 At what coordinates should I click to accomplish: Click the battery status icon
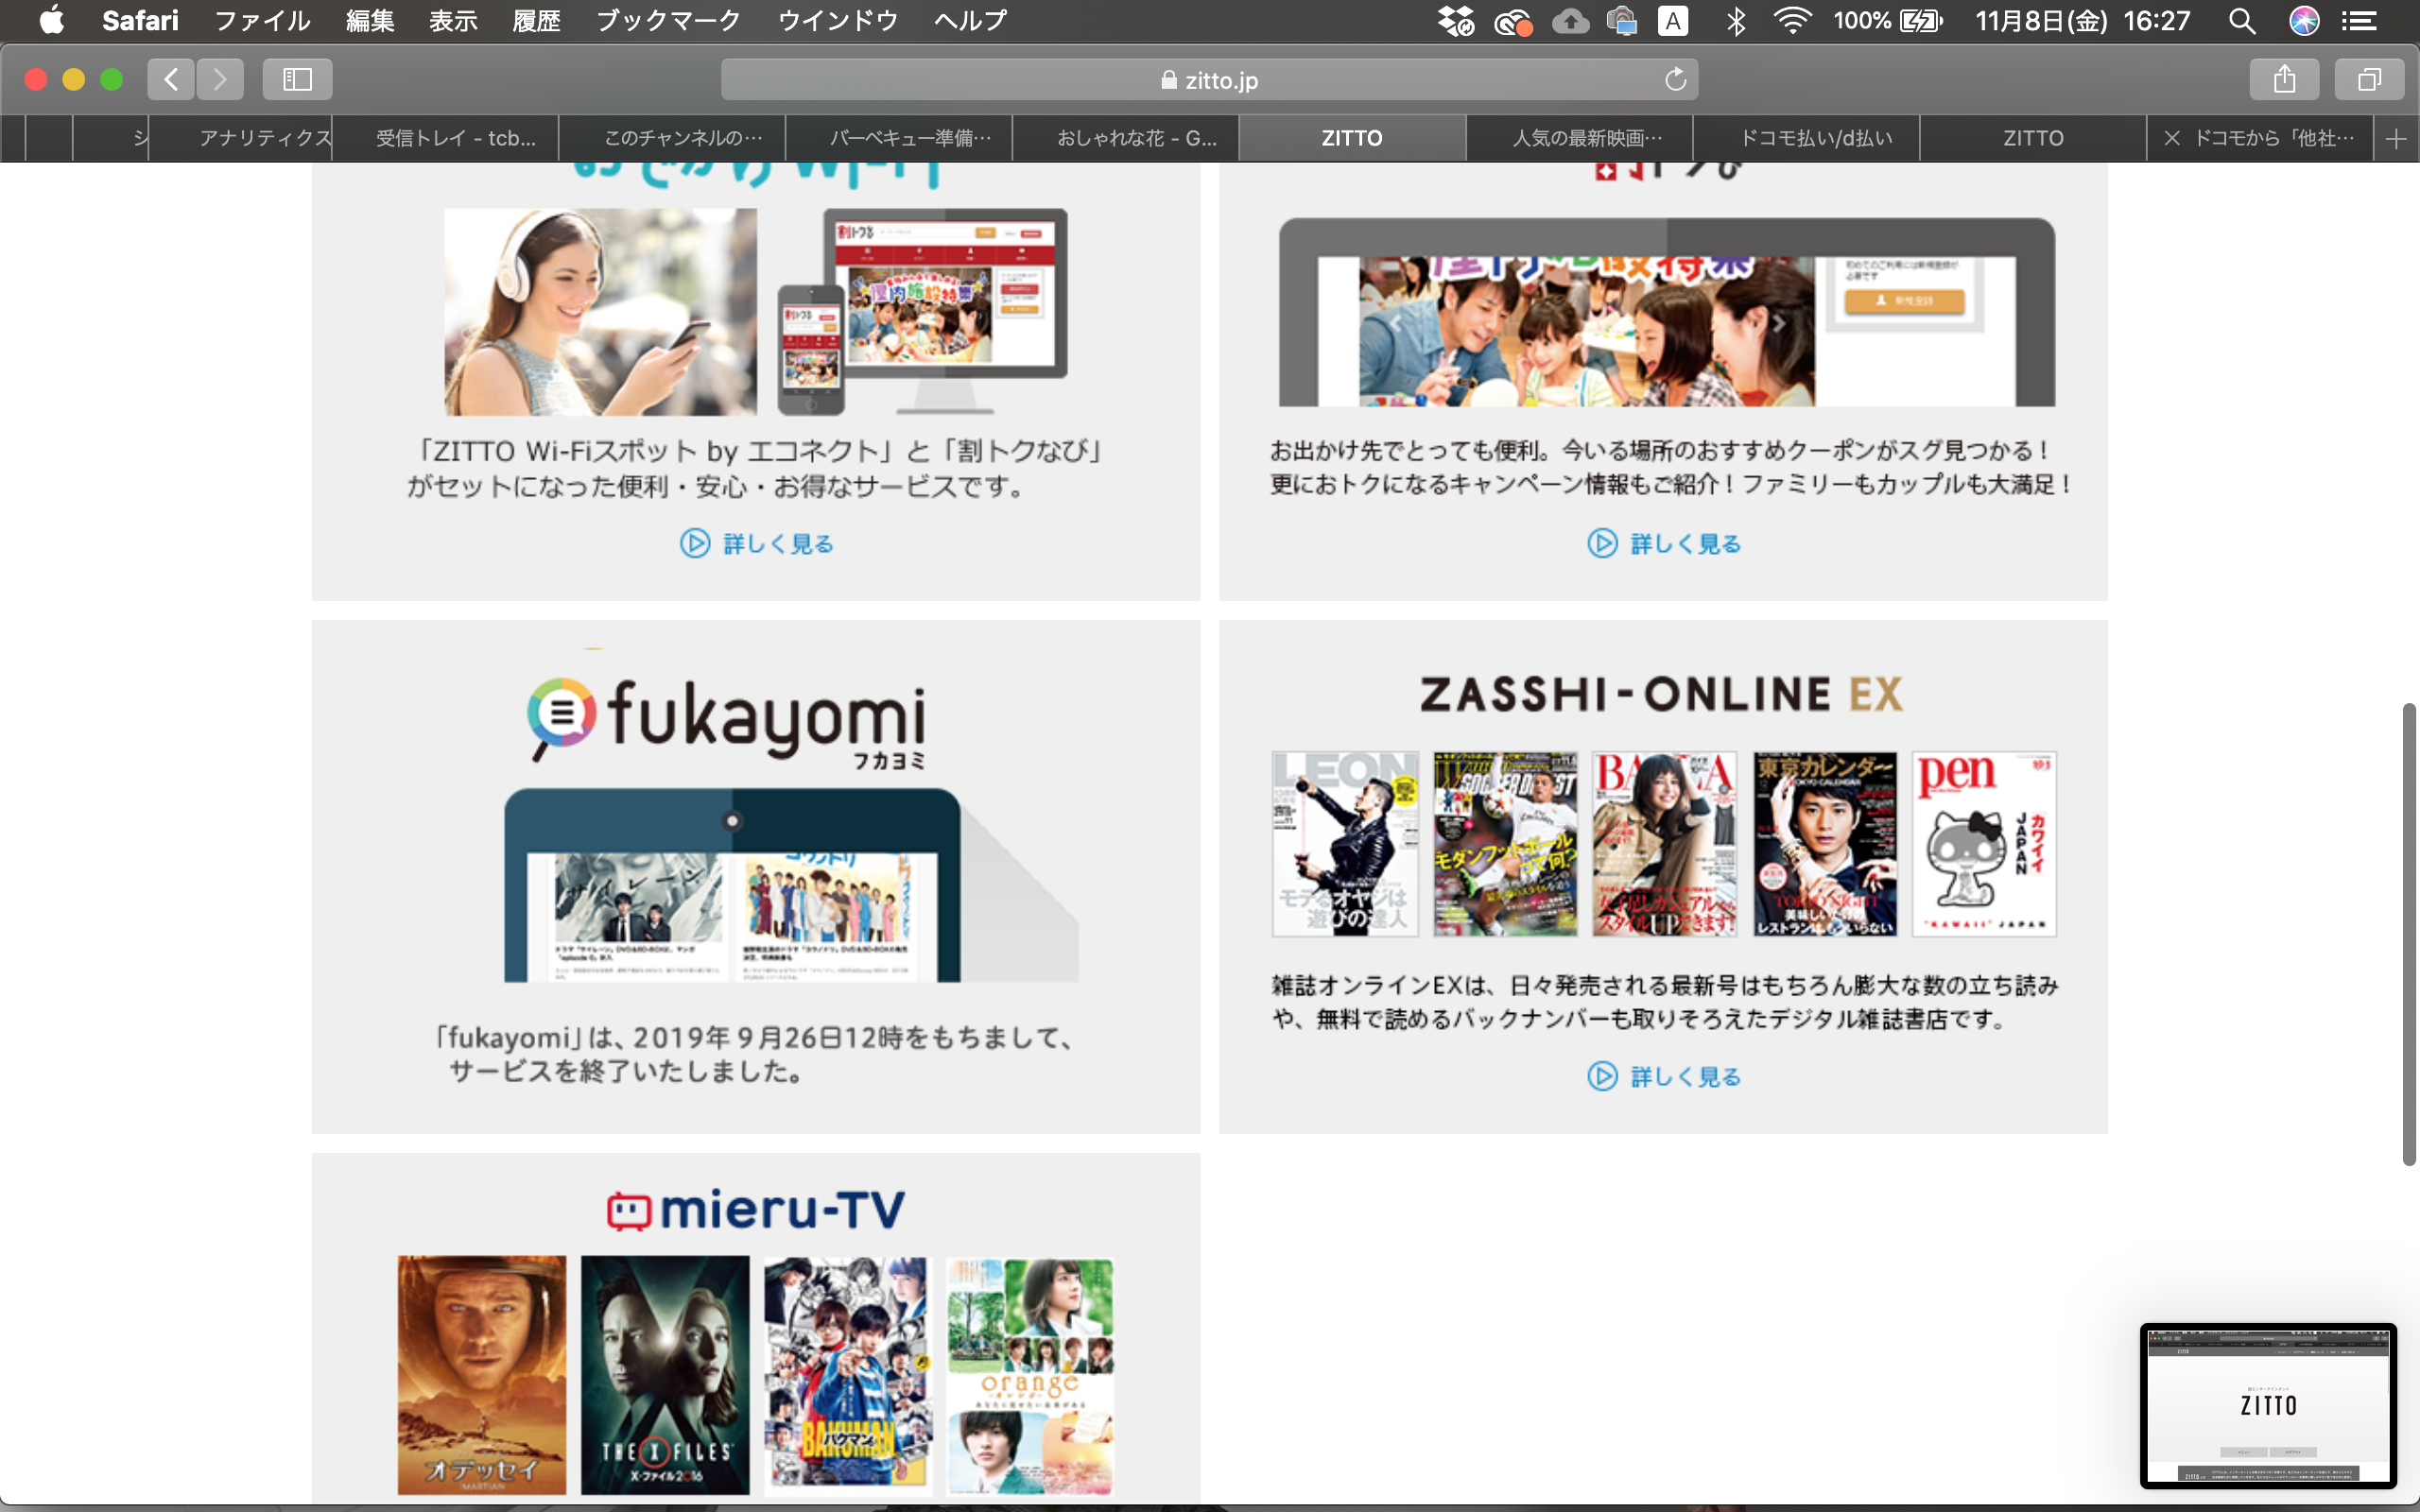coord(1920,20)
